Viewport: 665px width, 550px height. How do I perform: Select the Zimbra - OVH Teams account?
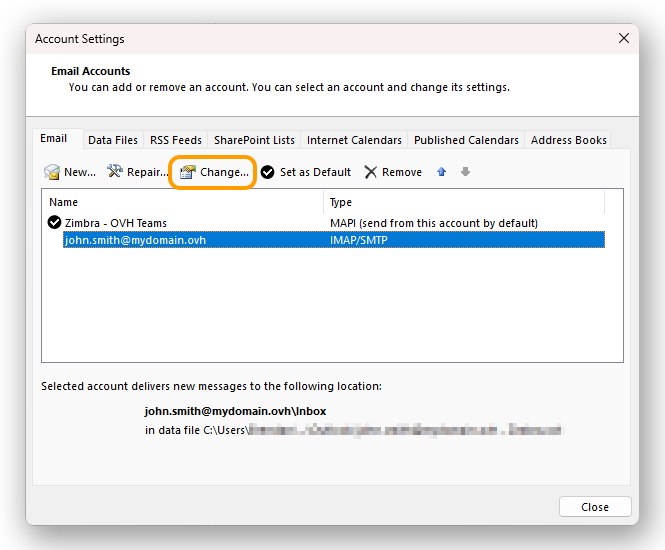115,223
